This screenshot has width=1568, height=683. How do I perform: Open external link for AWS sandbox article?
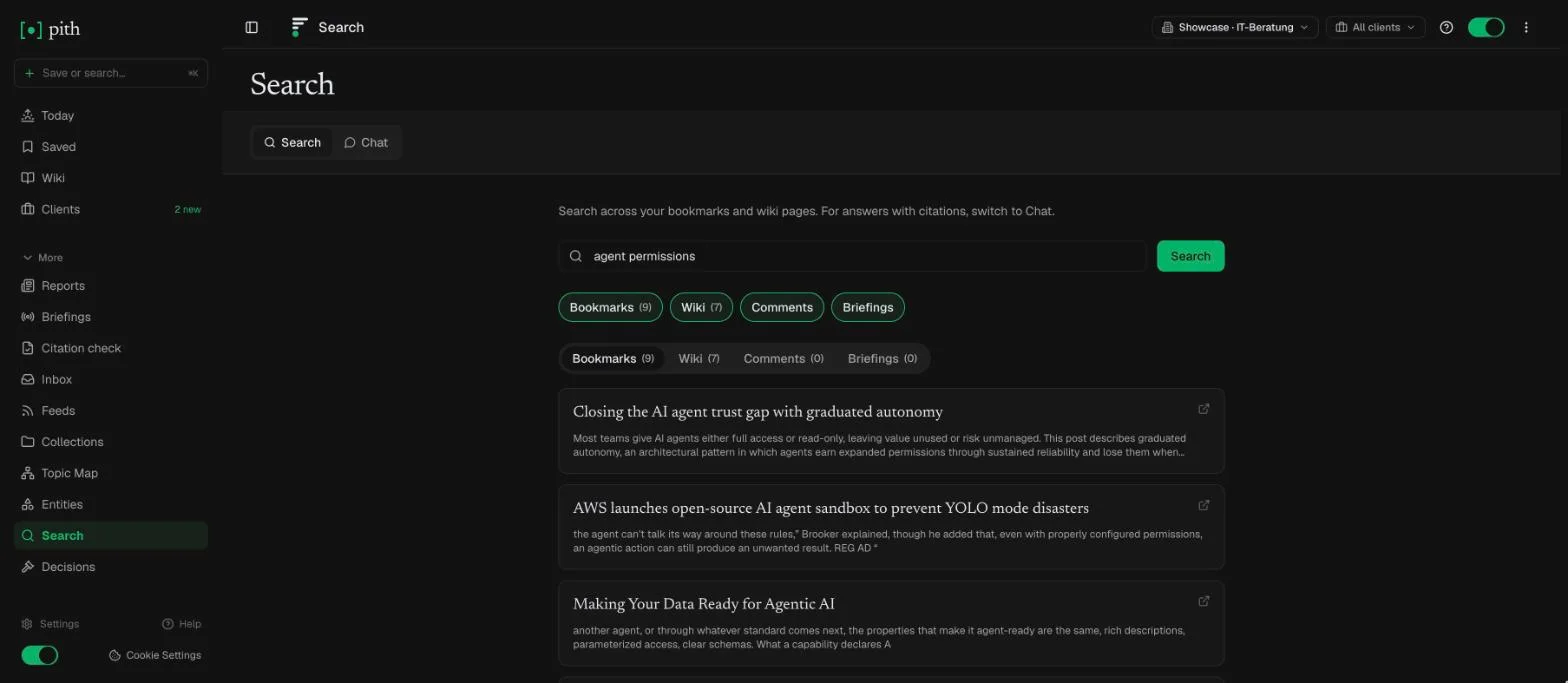1204,505
